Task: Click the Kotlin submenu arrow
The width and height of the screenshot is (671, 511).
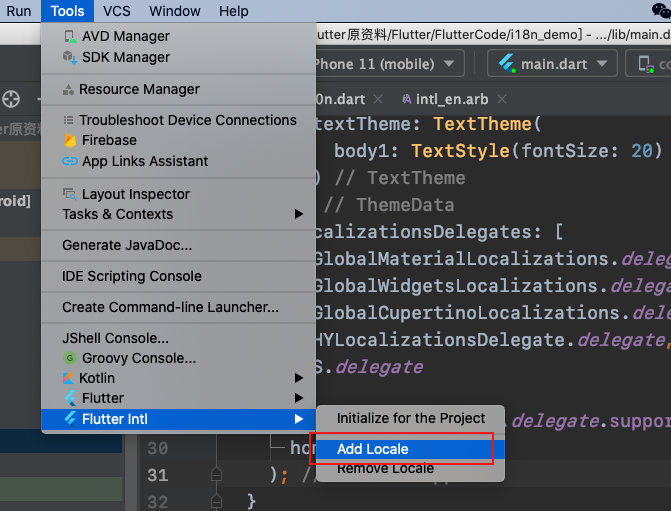Action: click(299, 378)
